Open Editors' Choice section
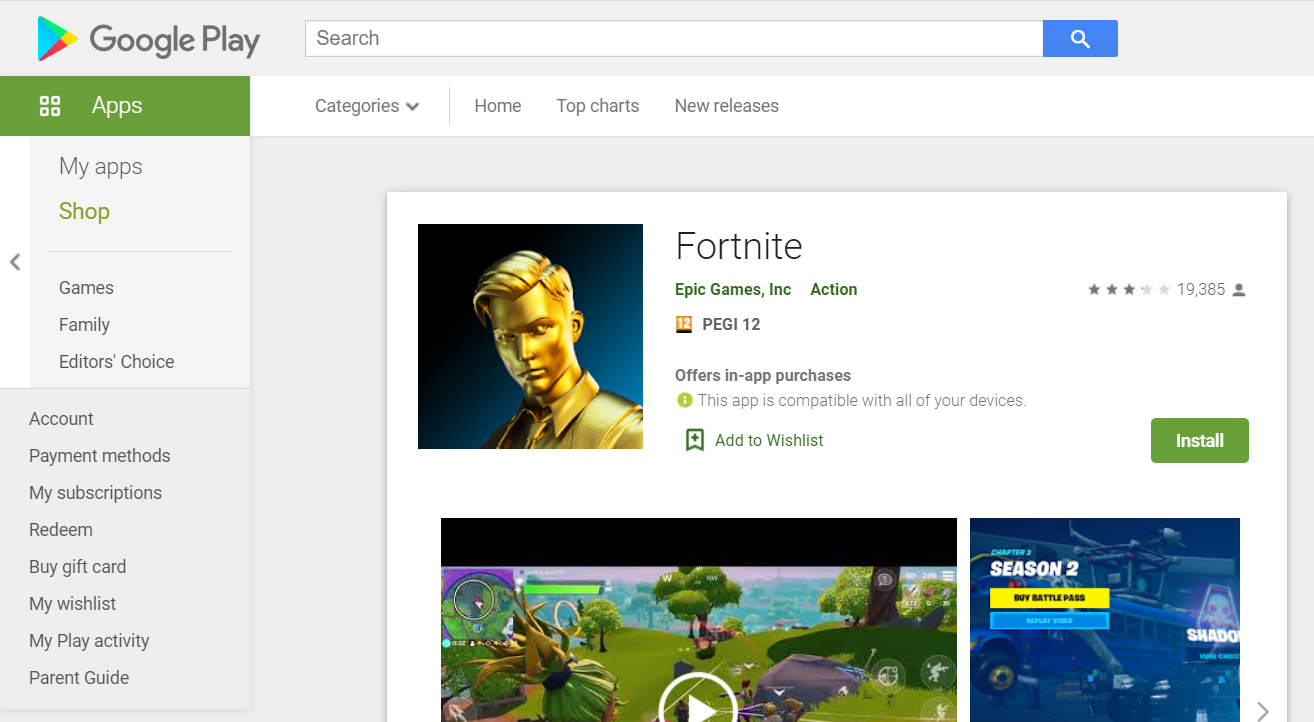 coord(116,362)
